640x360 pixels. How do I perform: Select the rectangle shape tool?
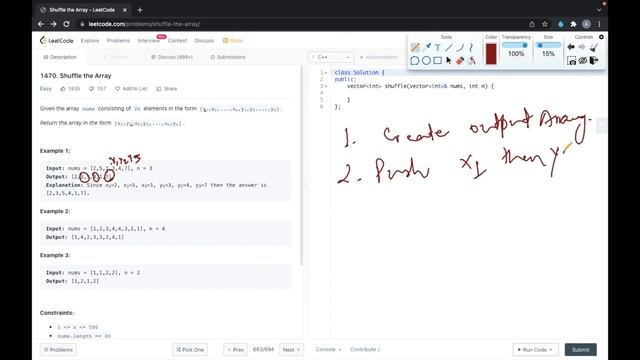pos(438,60)
